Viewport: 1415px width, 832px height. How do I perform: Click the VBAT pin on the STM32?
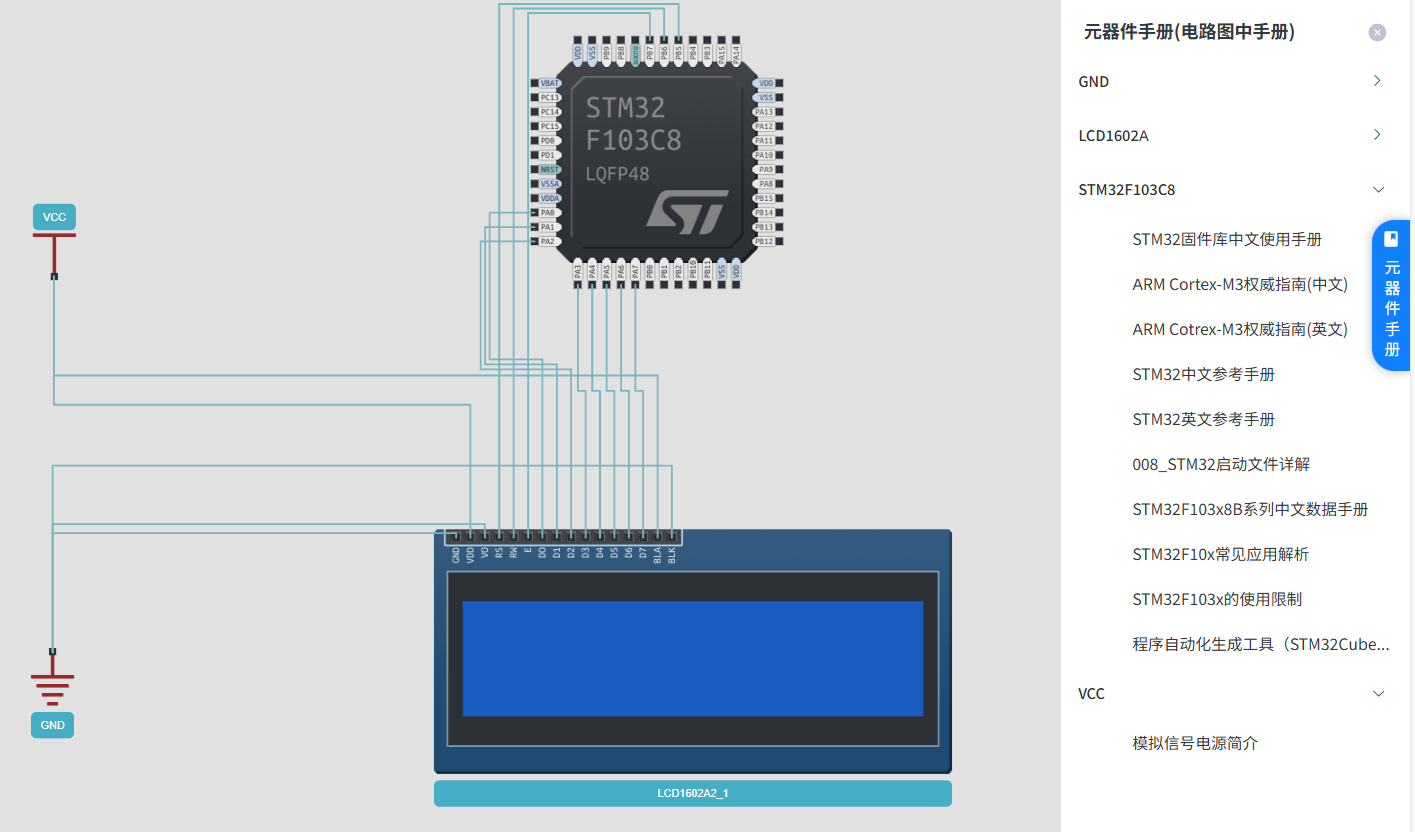[546, 83]
